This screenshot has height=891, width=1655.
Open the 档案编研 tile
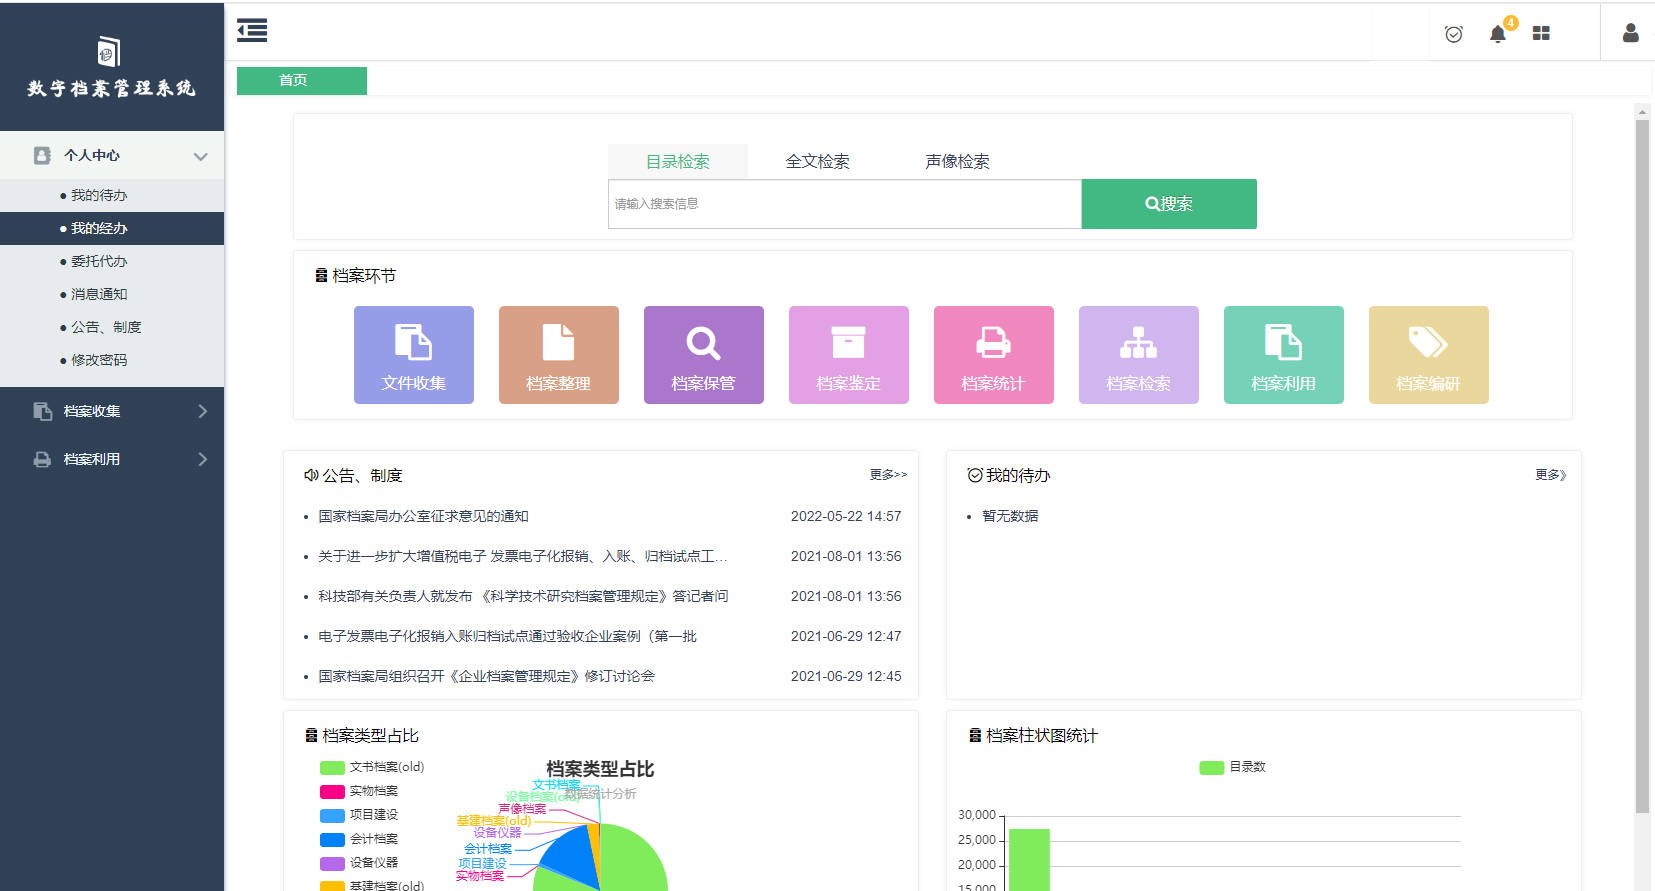tap(1428, 355)
